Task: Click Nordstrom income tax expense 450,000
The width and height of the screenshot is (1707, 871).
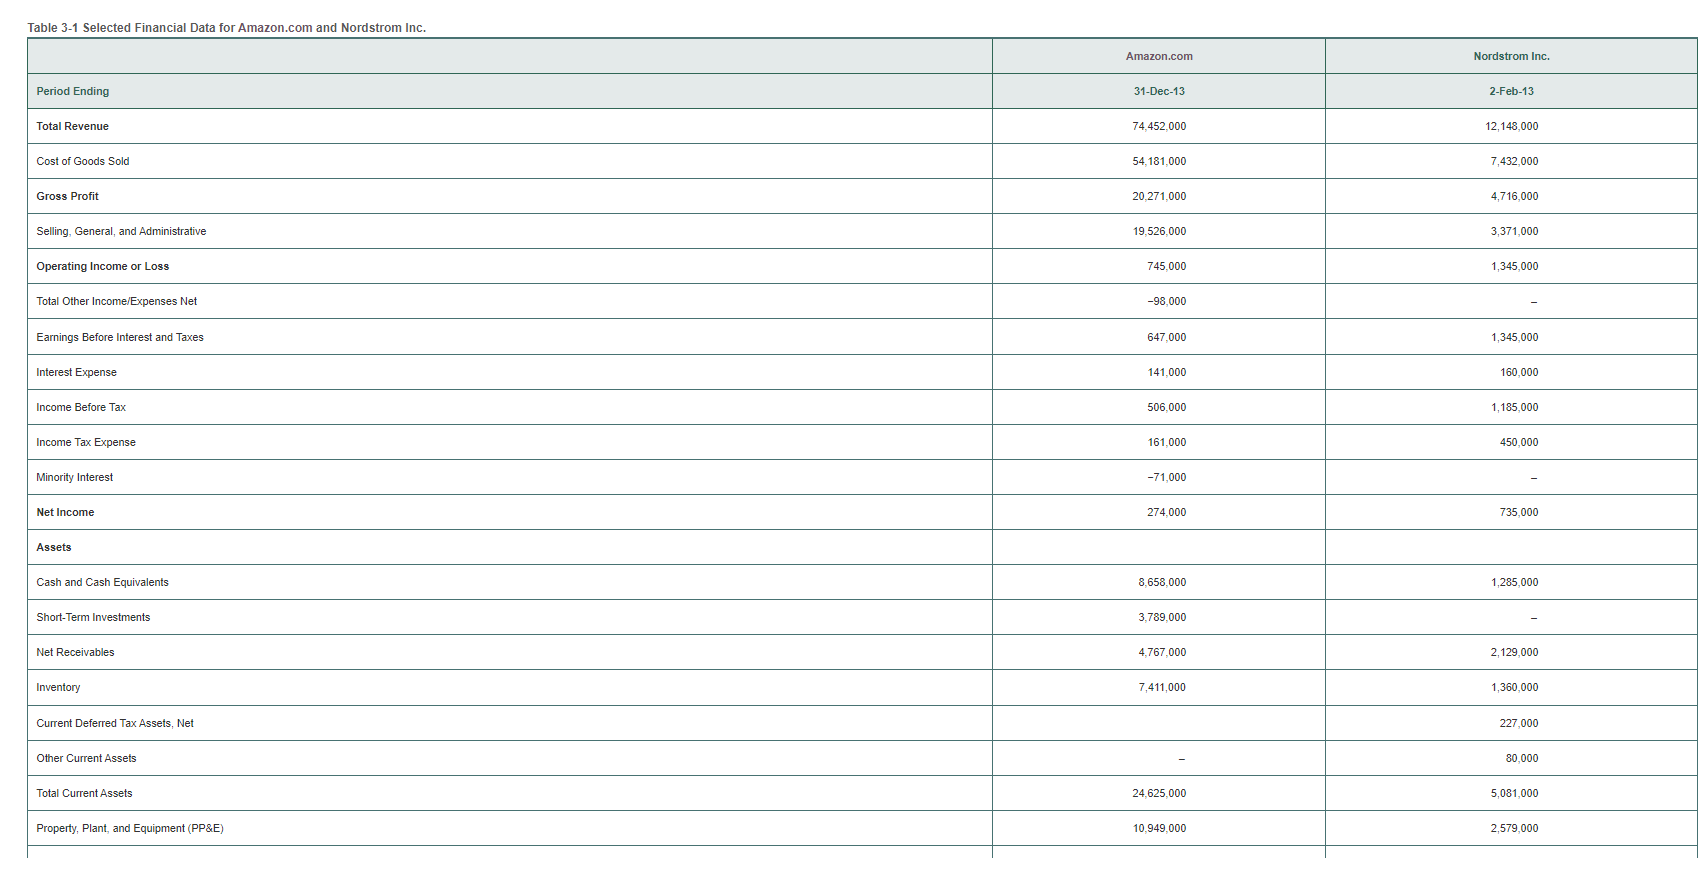Action: pyautogui.click(x=1519, y=442)
